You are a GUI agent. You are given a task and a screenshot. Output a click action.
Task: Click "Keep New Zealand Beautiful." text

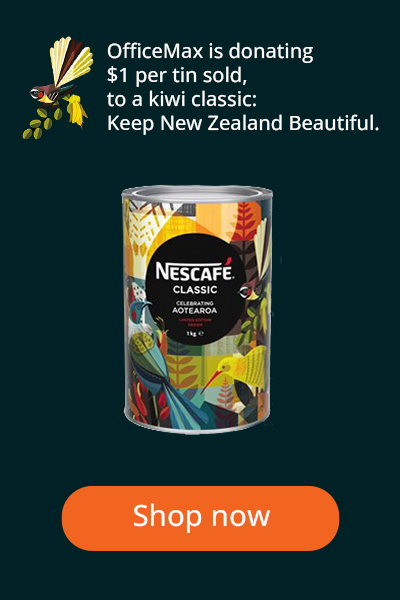coord(243,123)
